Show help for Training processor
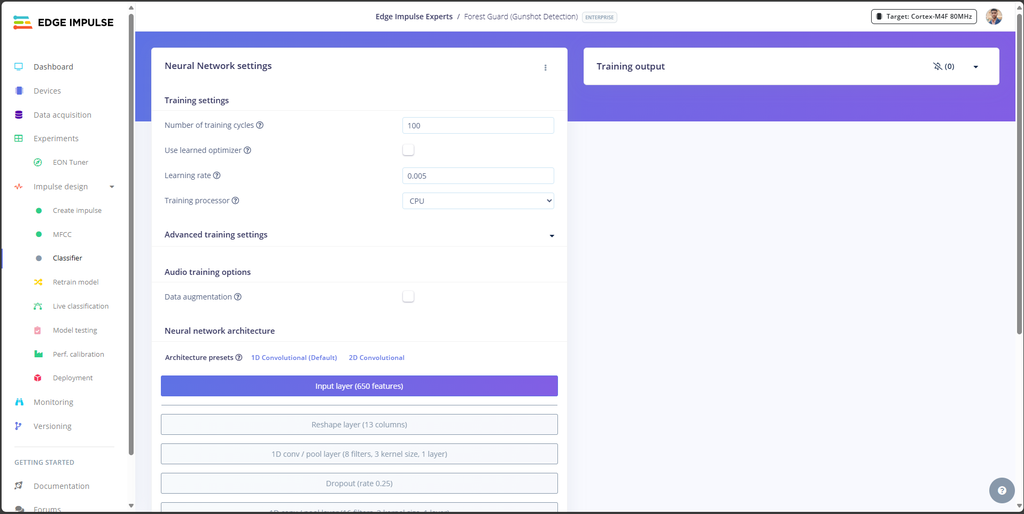The width and height of the screenshot is (1024, 514). point(235,201)
